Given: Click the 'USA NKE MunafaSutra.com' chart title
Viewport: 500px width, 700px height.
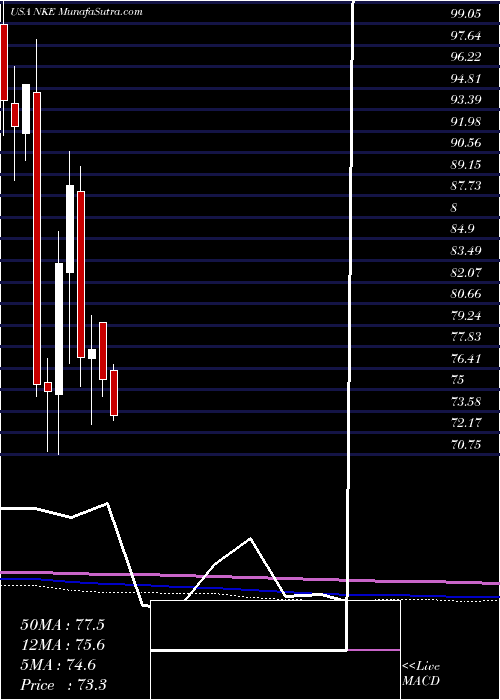Looking at the screenshot, I should pyautogui.click(x=77, y=12).
